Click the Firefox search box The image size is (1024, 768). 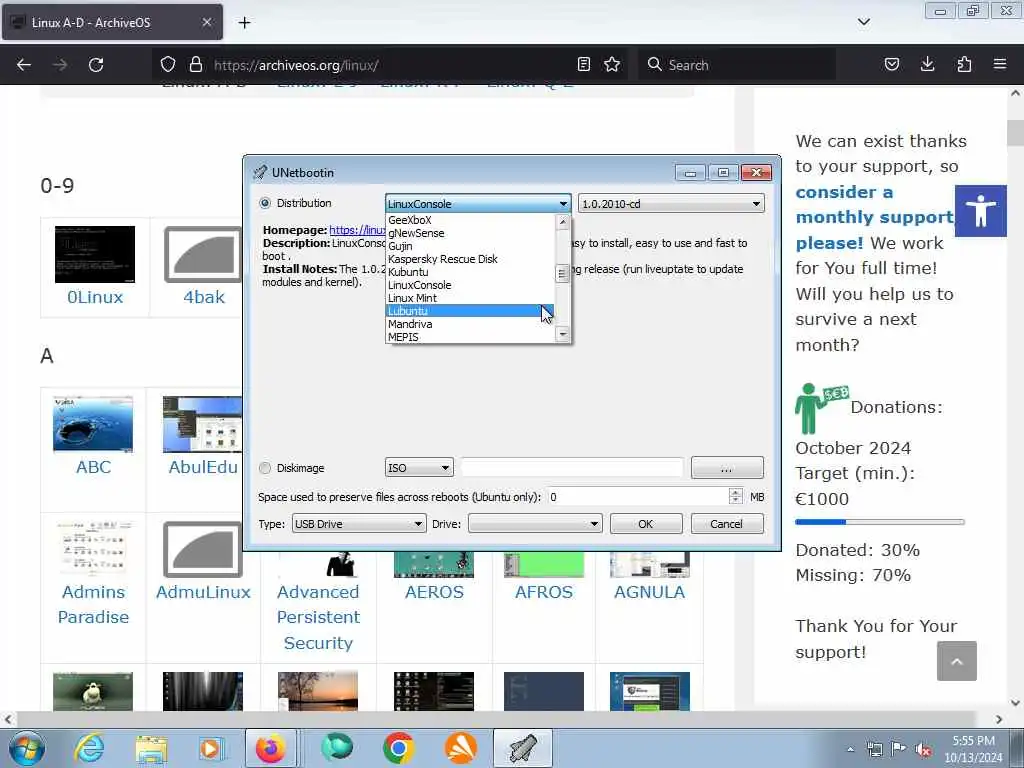(x=737, y=65)
